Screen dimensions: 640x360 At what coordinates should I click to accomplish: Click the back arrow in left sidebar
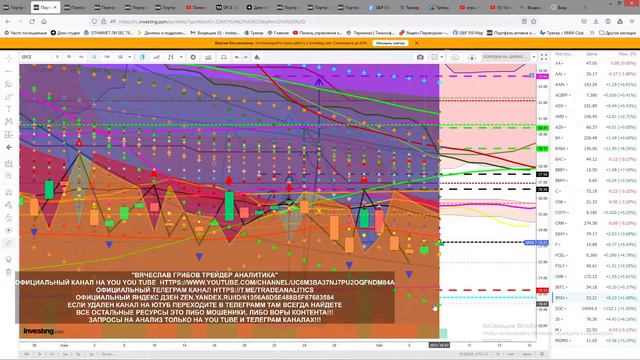(x=9, y=147)
